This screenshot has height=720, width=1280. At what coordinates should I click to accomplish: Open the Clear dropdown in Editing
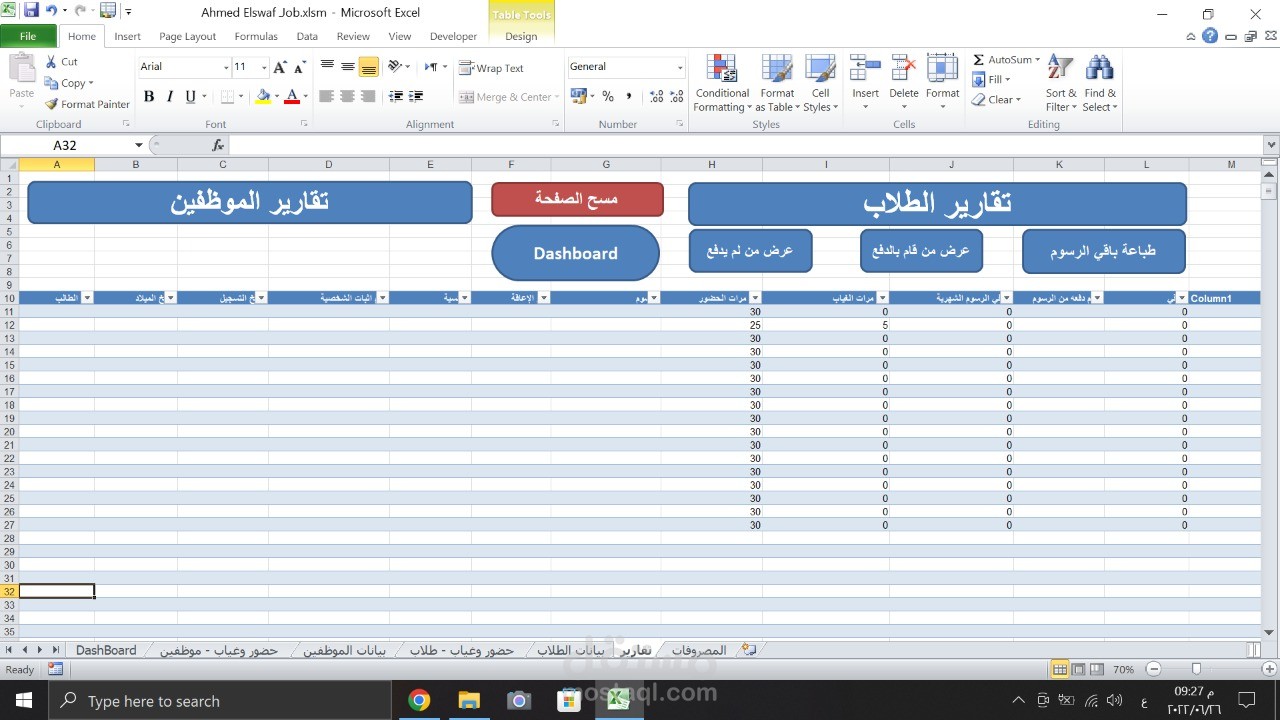click(x=997, y=100)
